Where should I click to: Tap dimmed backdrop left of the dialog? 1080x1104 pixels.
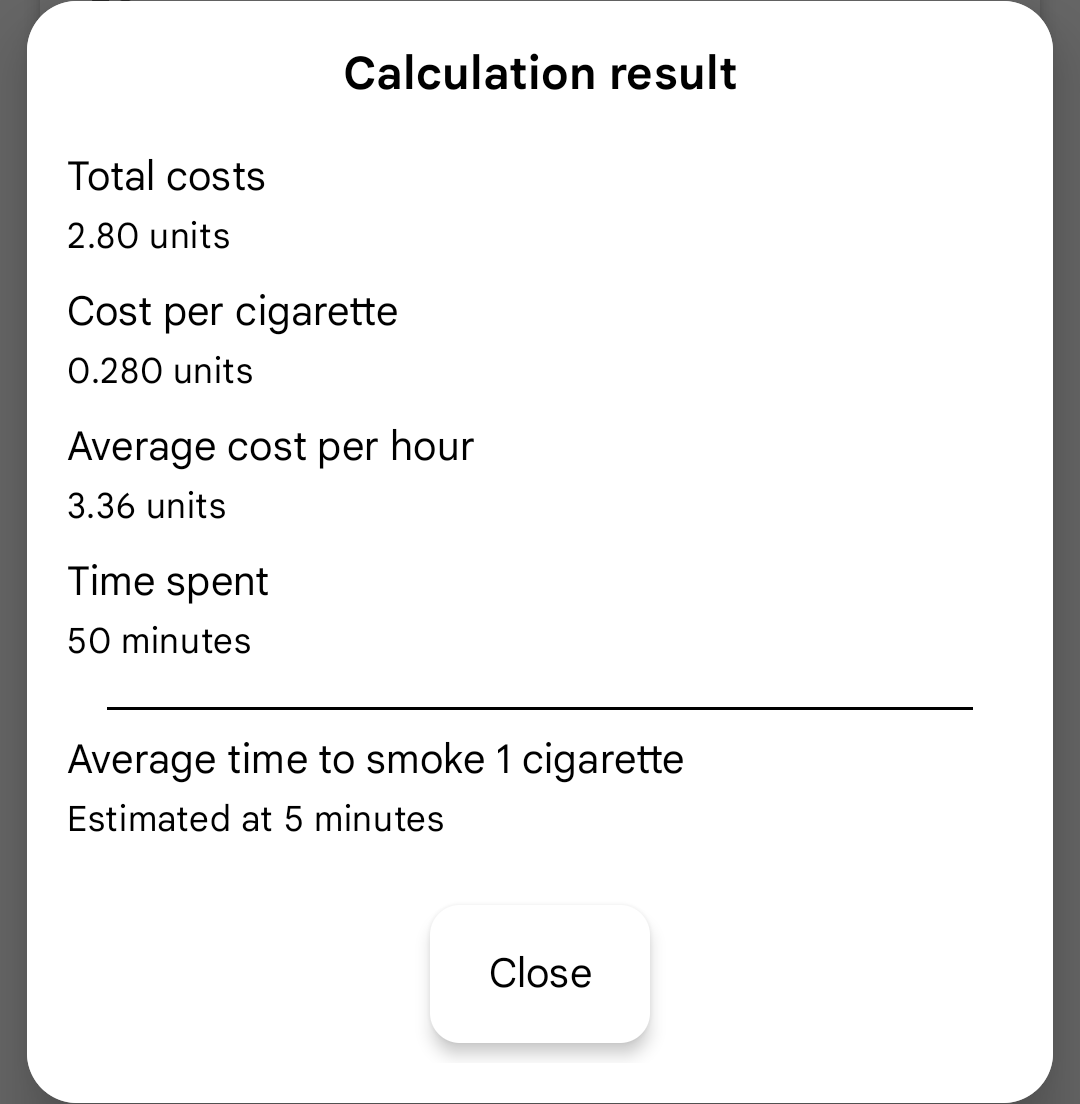(12, 550)
